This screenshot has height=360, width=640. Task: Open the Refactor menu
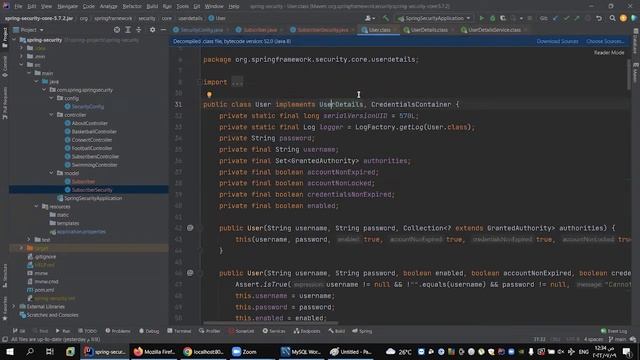click(132, 7)
